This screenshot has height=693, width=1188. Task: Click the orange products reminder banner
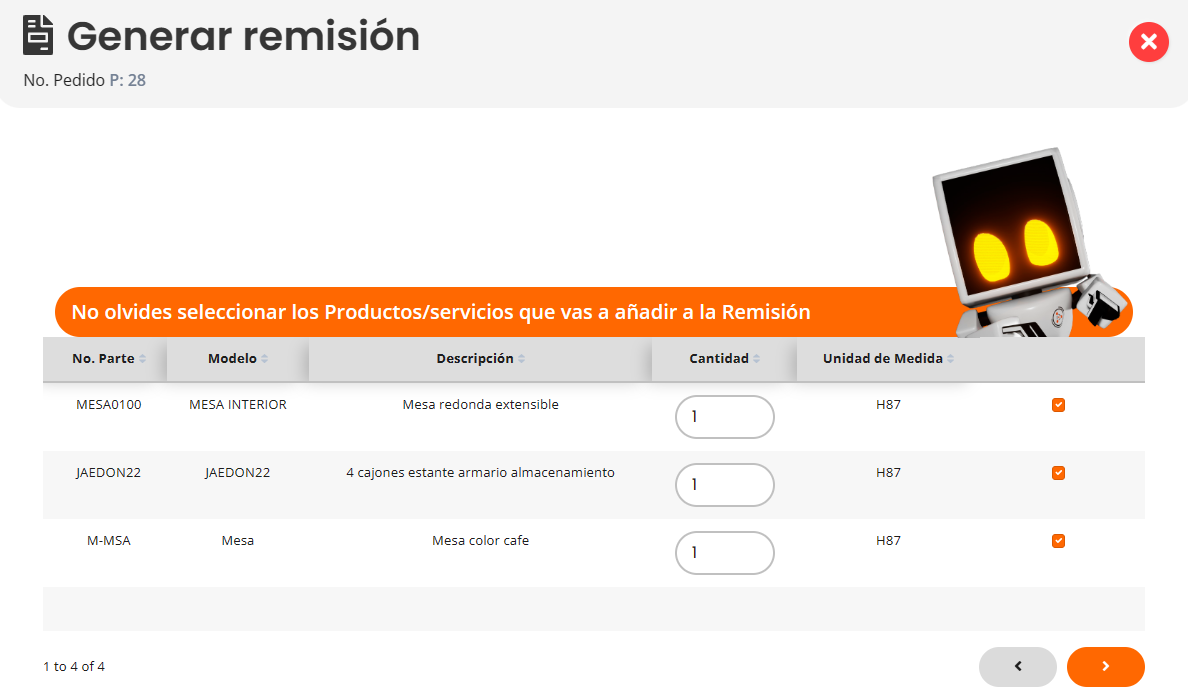[x=440, y=312]
